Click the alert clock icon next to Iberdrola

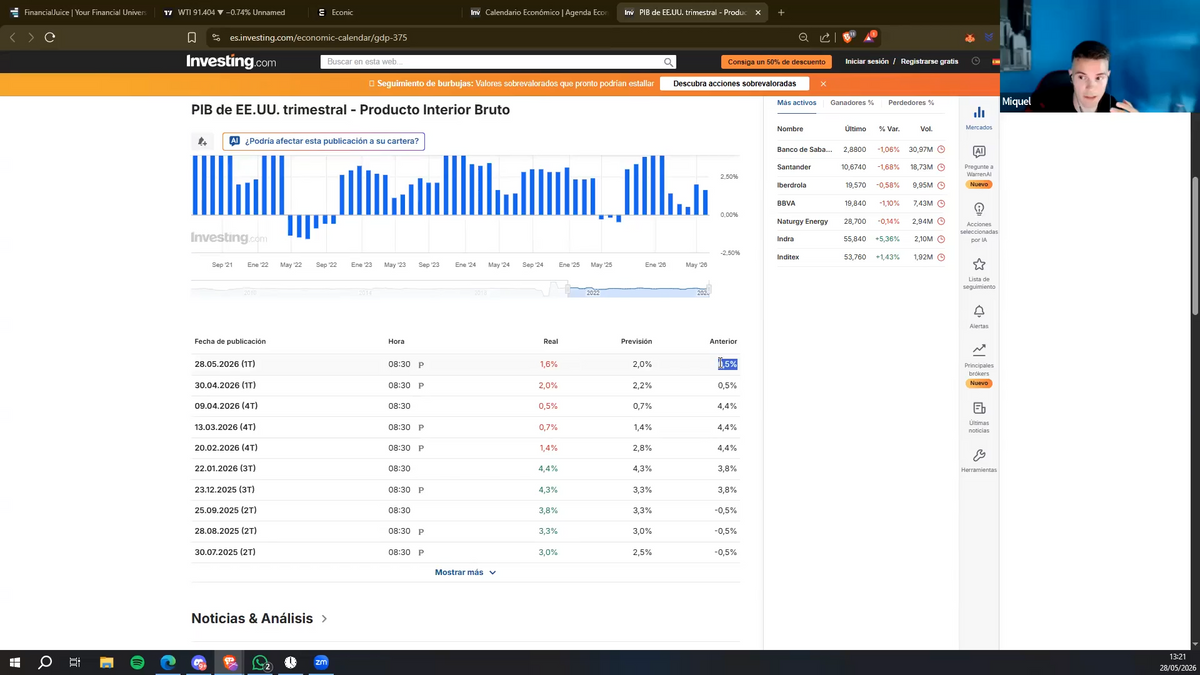941,185
